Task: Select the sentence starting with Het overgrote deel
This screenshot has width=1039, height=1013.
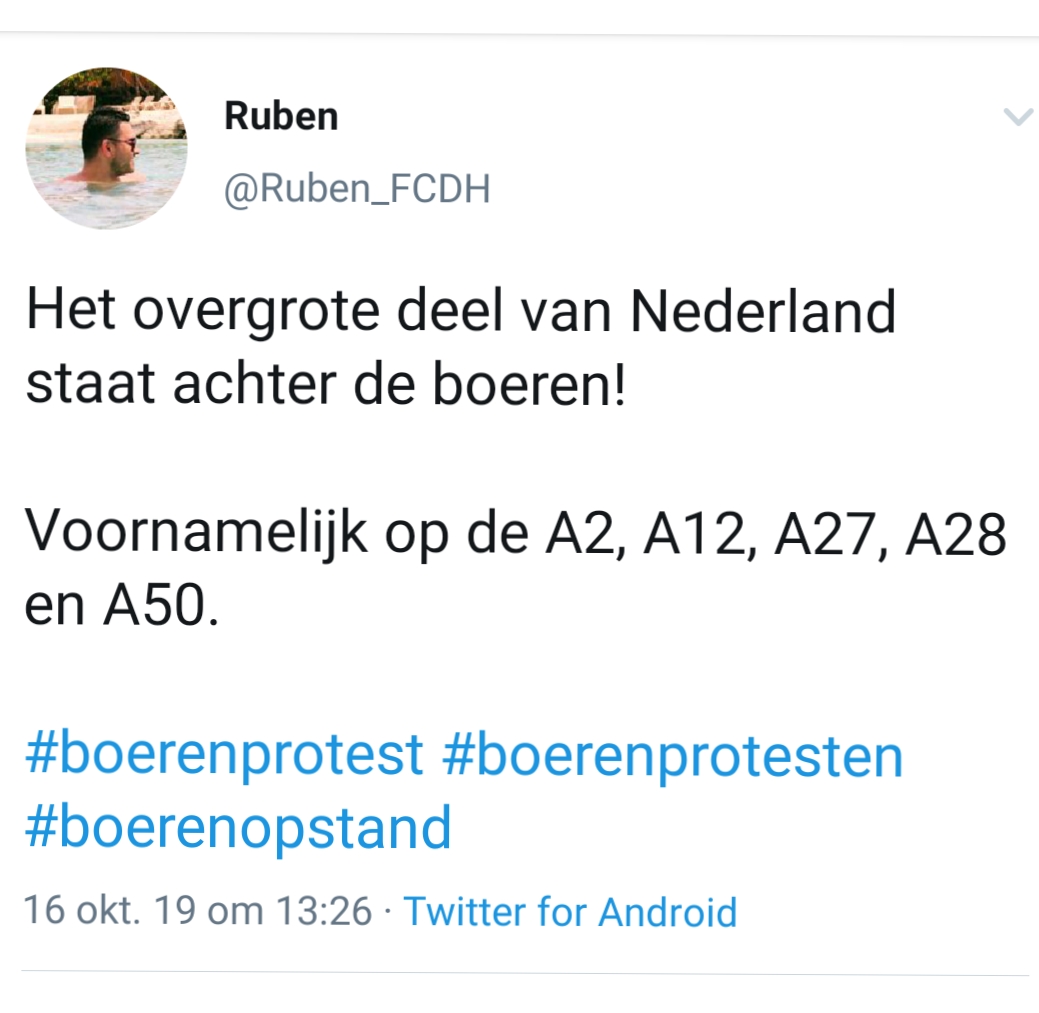Action: 461,347
